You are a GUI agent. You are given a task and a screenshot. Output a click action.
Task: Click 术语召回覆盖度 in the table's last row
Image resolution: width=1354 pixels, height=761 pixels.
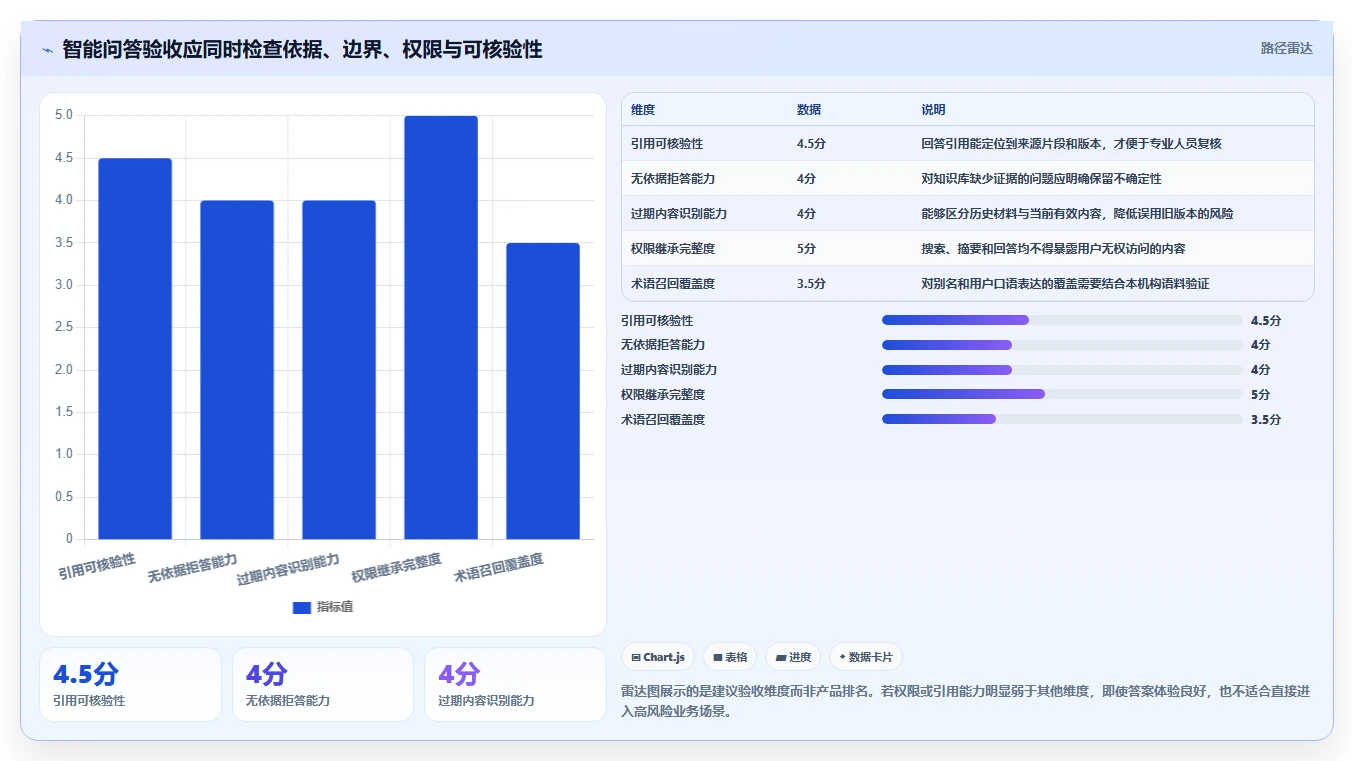click(673, 284)
